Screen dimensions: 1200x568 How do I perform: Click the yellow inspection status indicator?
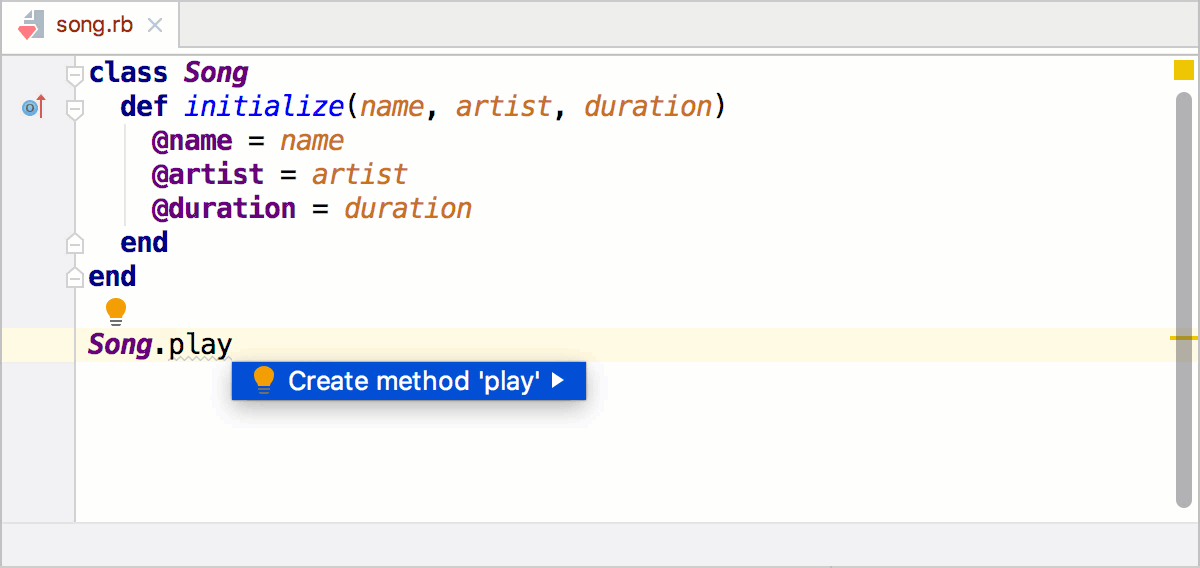click(x=1184, y=70)
